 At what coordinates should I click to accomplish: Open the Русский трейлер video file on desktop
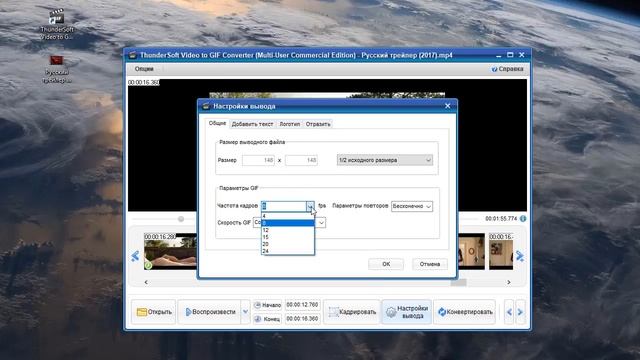pos(57,69)
